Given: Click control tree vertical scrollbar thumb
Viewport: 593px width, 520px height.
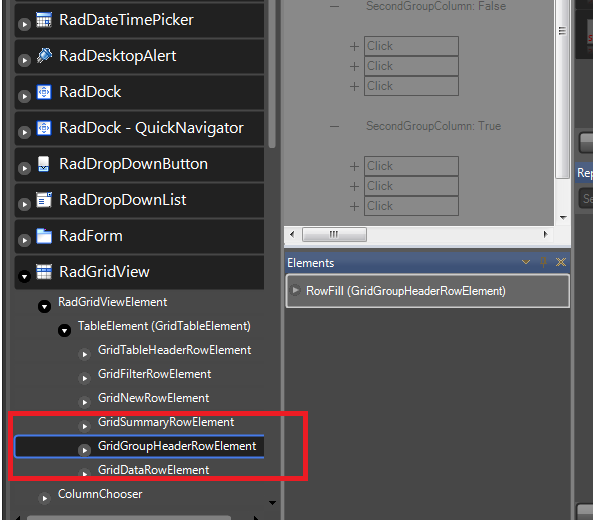Looking at the screenshot, I should pos(272,74).
